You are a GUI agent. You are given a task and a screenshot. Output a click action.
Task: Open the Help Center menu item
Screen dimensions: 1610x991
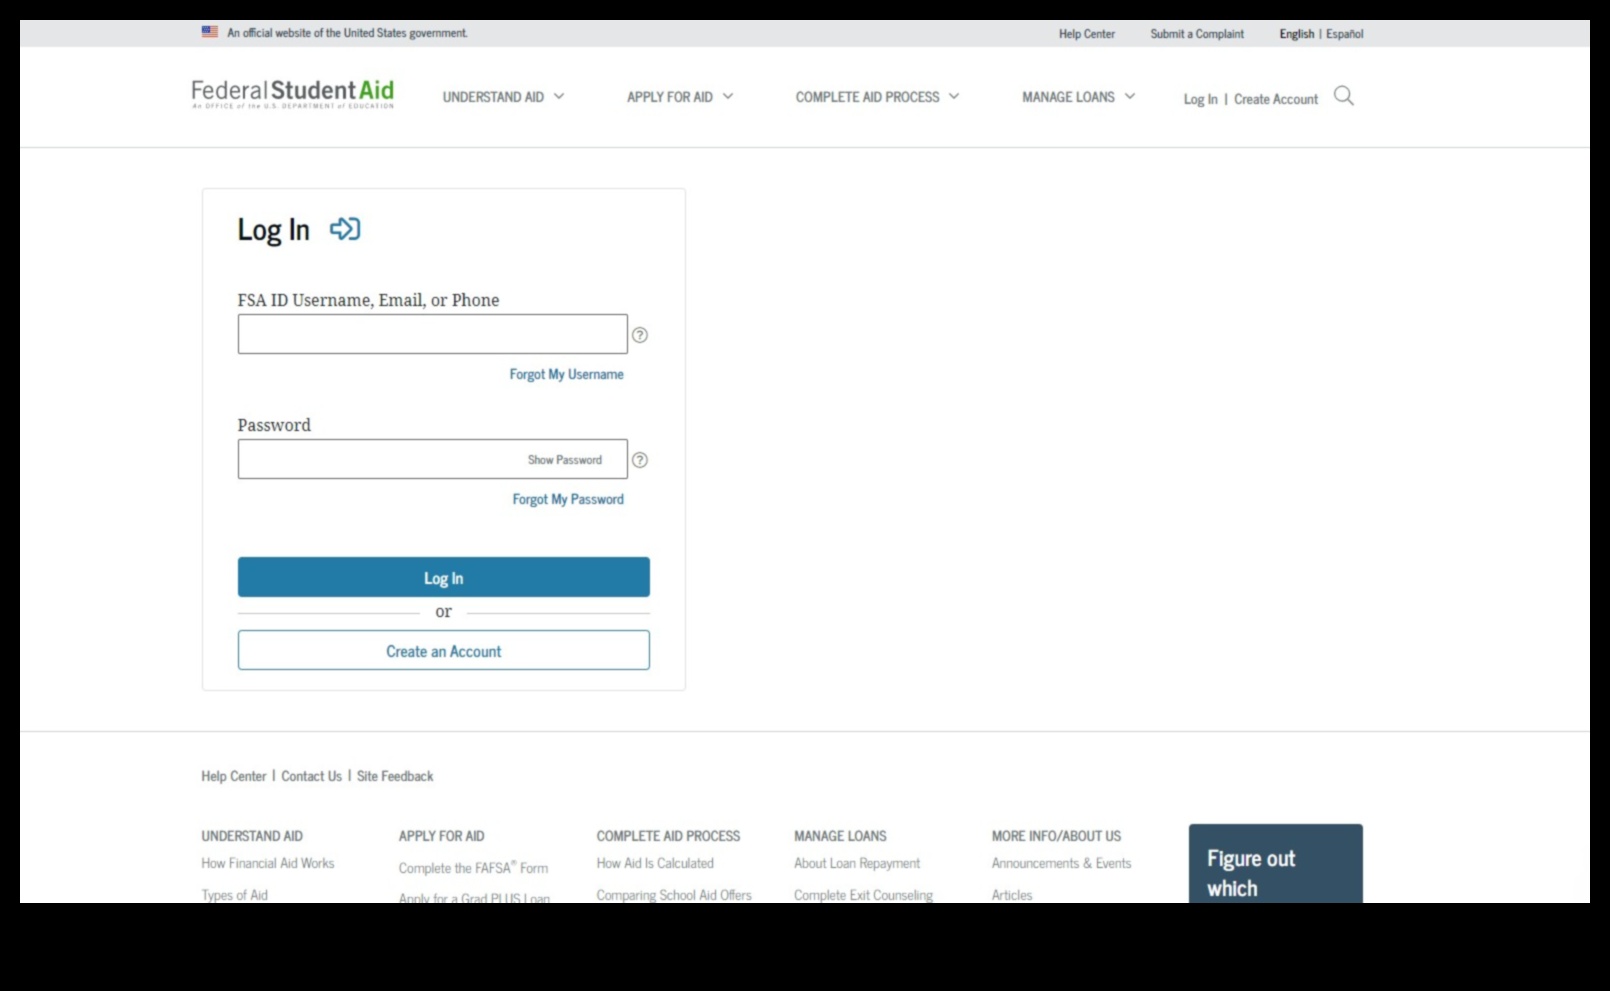(x=1085, y=33)
